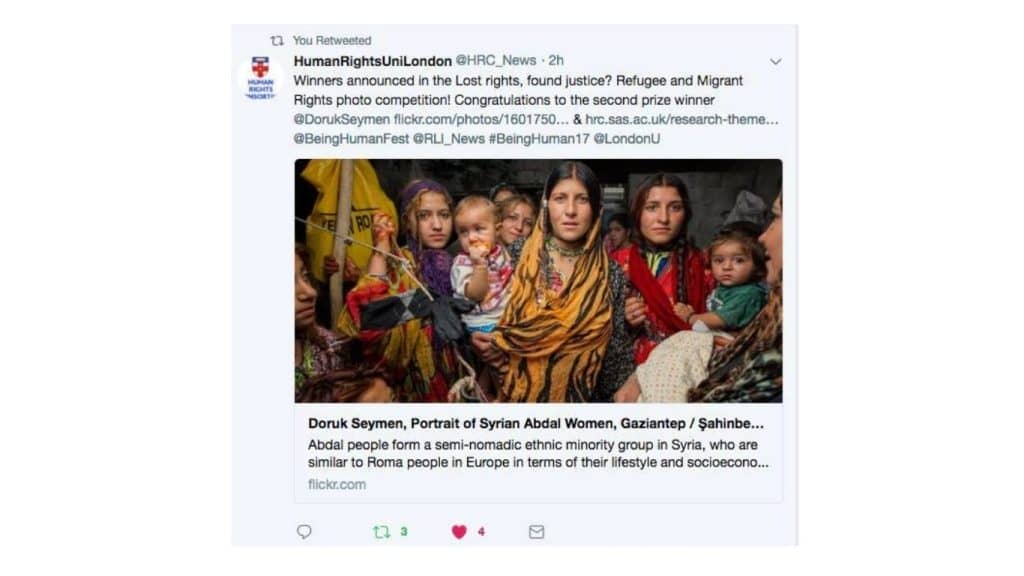
Task: Click the green retweet icon
Action: tap(381, 532)
